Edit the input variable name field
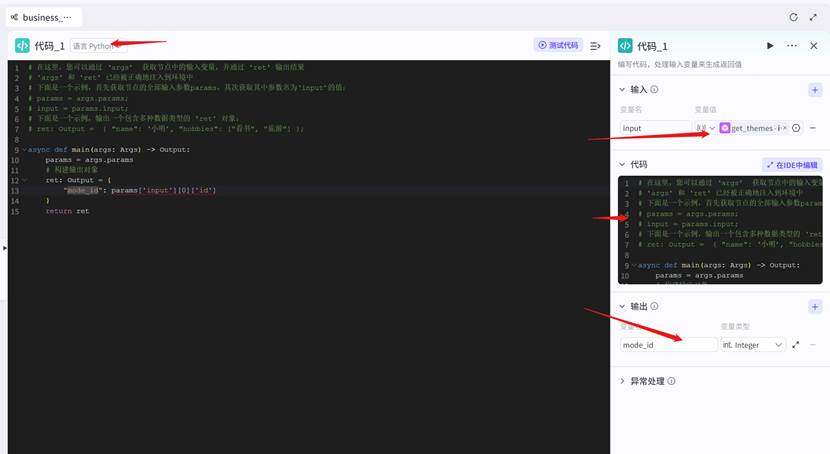830x454 pixels. click(x=655, y=128)
